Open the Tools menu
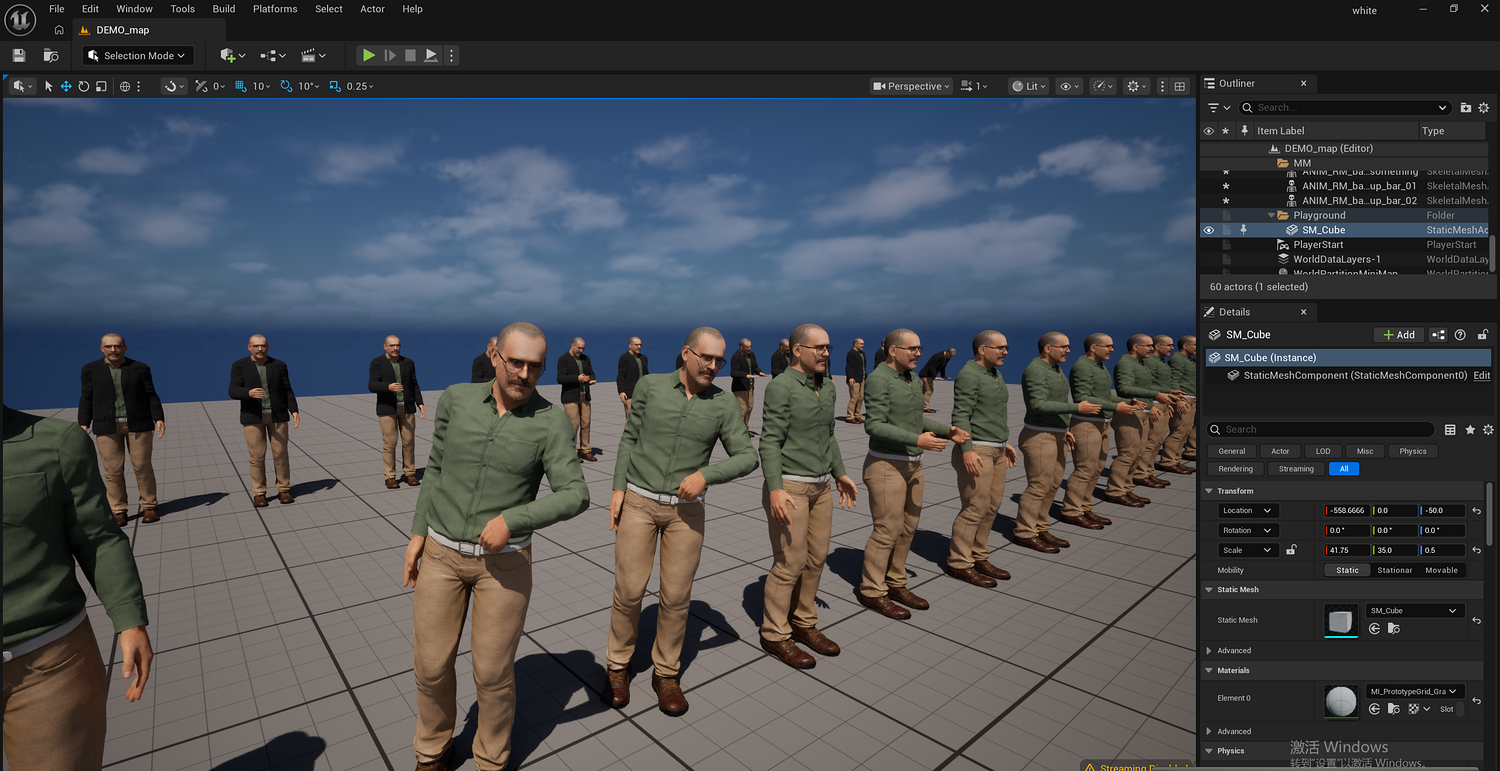 pos(183,9)
